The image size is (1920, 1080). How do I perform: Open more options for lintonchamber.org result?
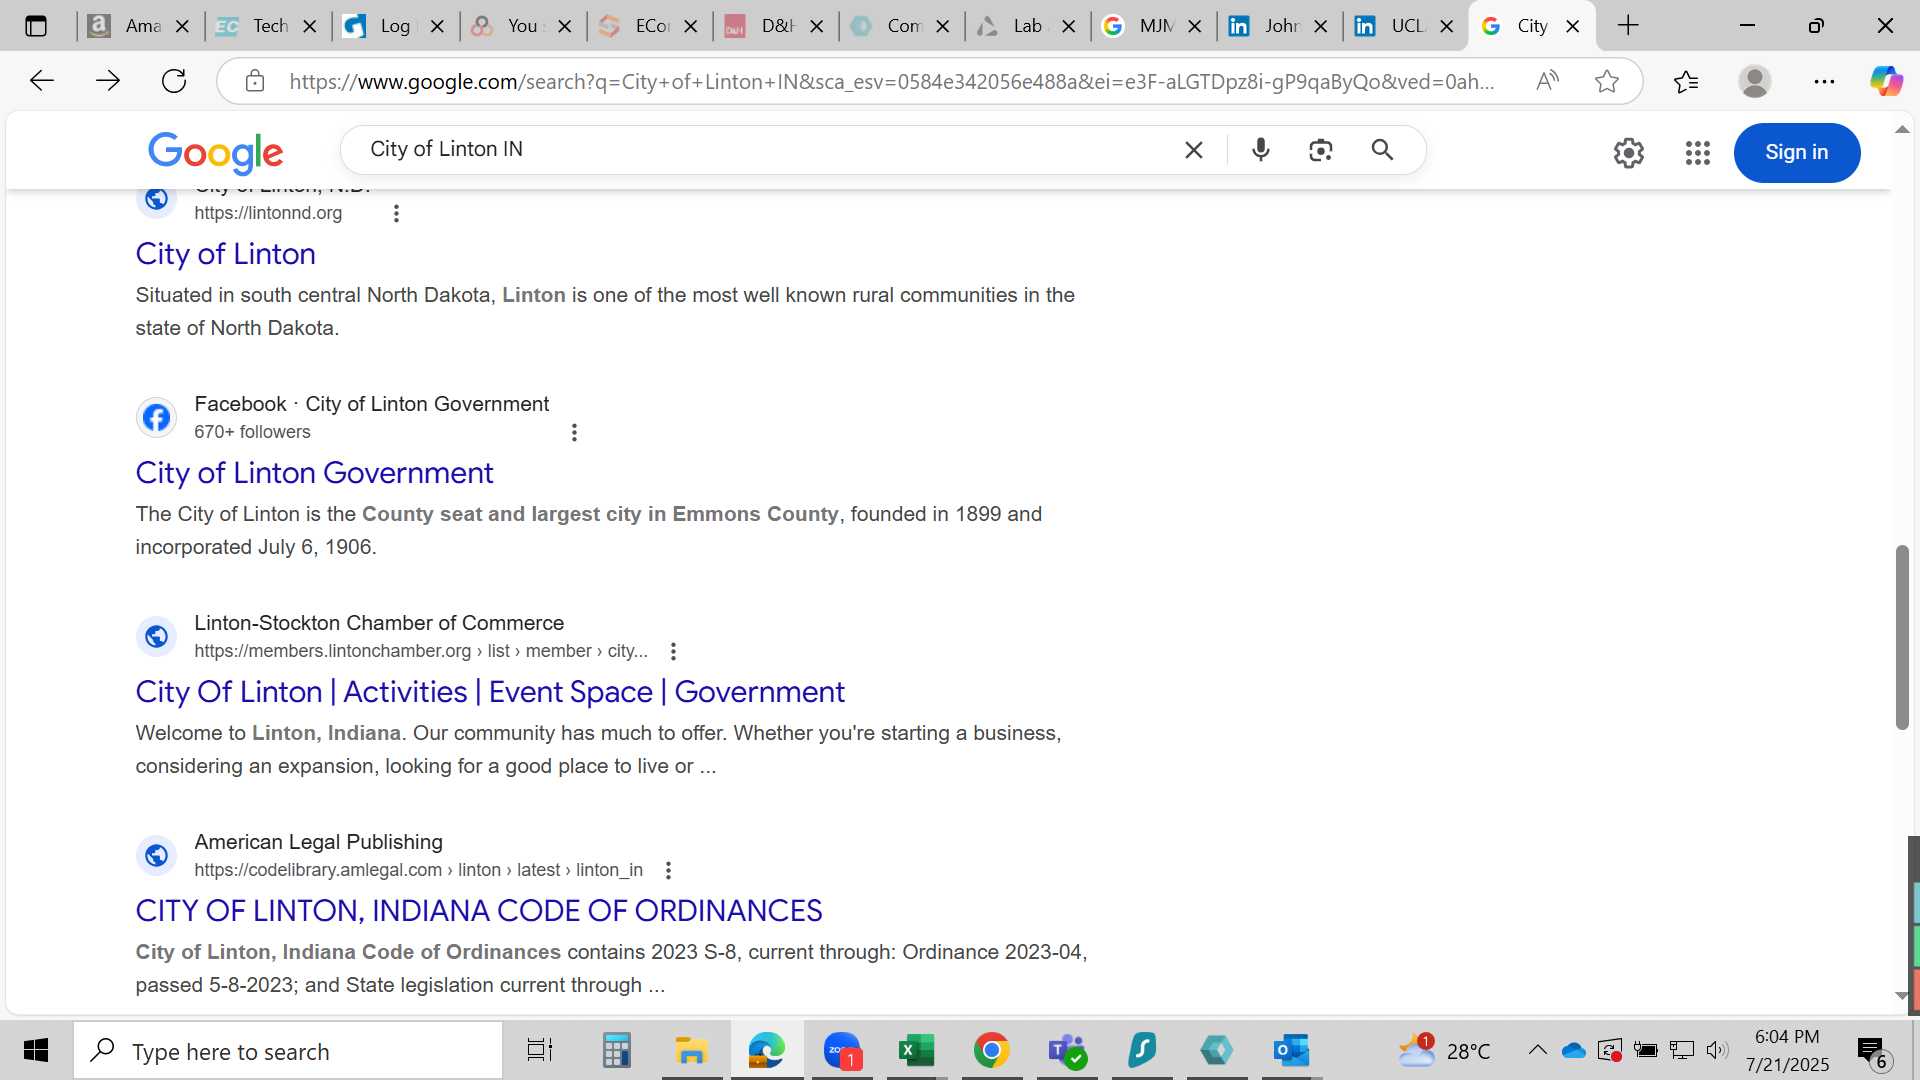point(673,651)
